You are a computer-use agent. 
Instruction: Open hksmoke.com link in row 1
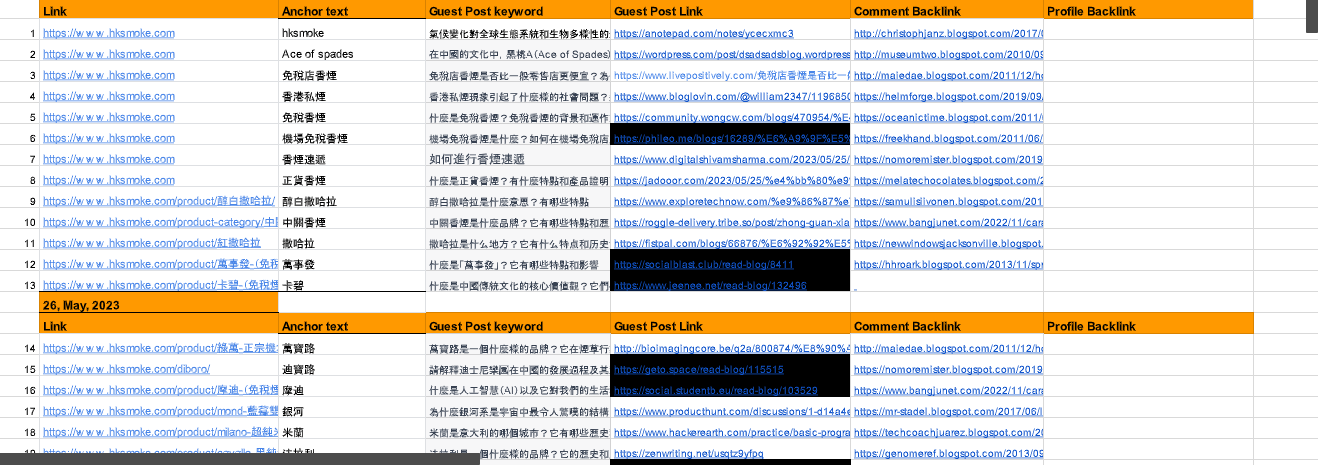coord(109,33)
